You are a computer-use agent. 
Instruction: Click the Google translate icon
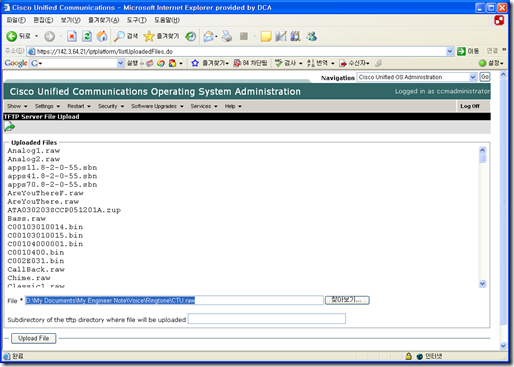pyautogui.click(x=311, y=63)
